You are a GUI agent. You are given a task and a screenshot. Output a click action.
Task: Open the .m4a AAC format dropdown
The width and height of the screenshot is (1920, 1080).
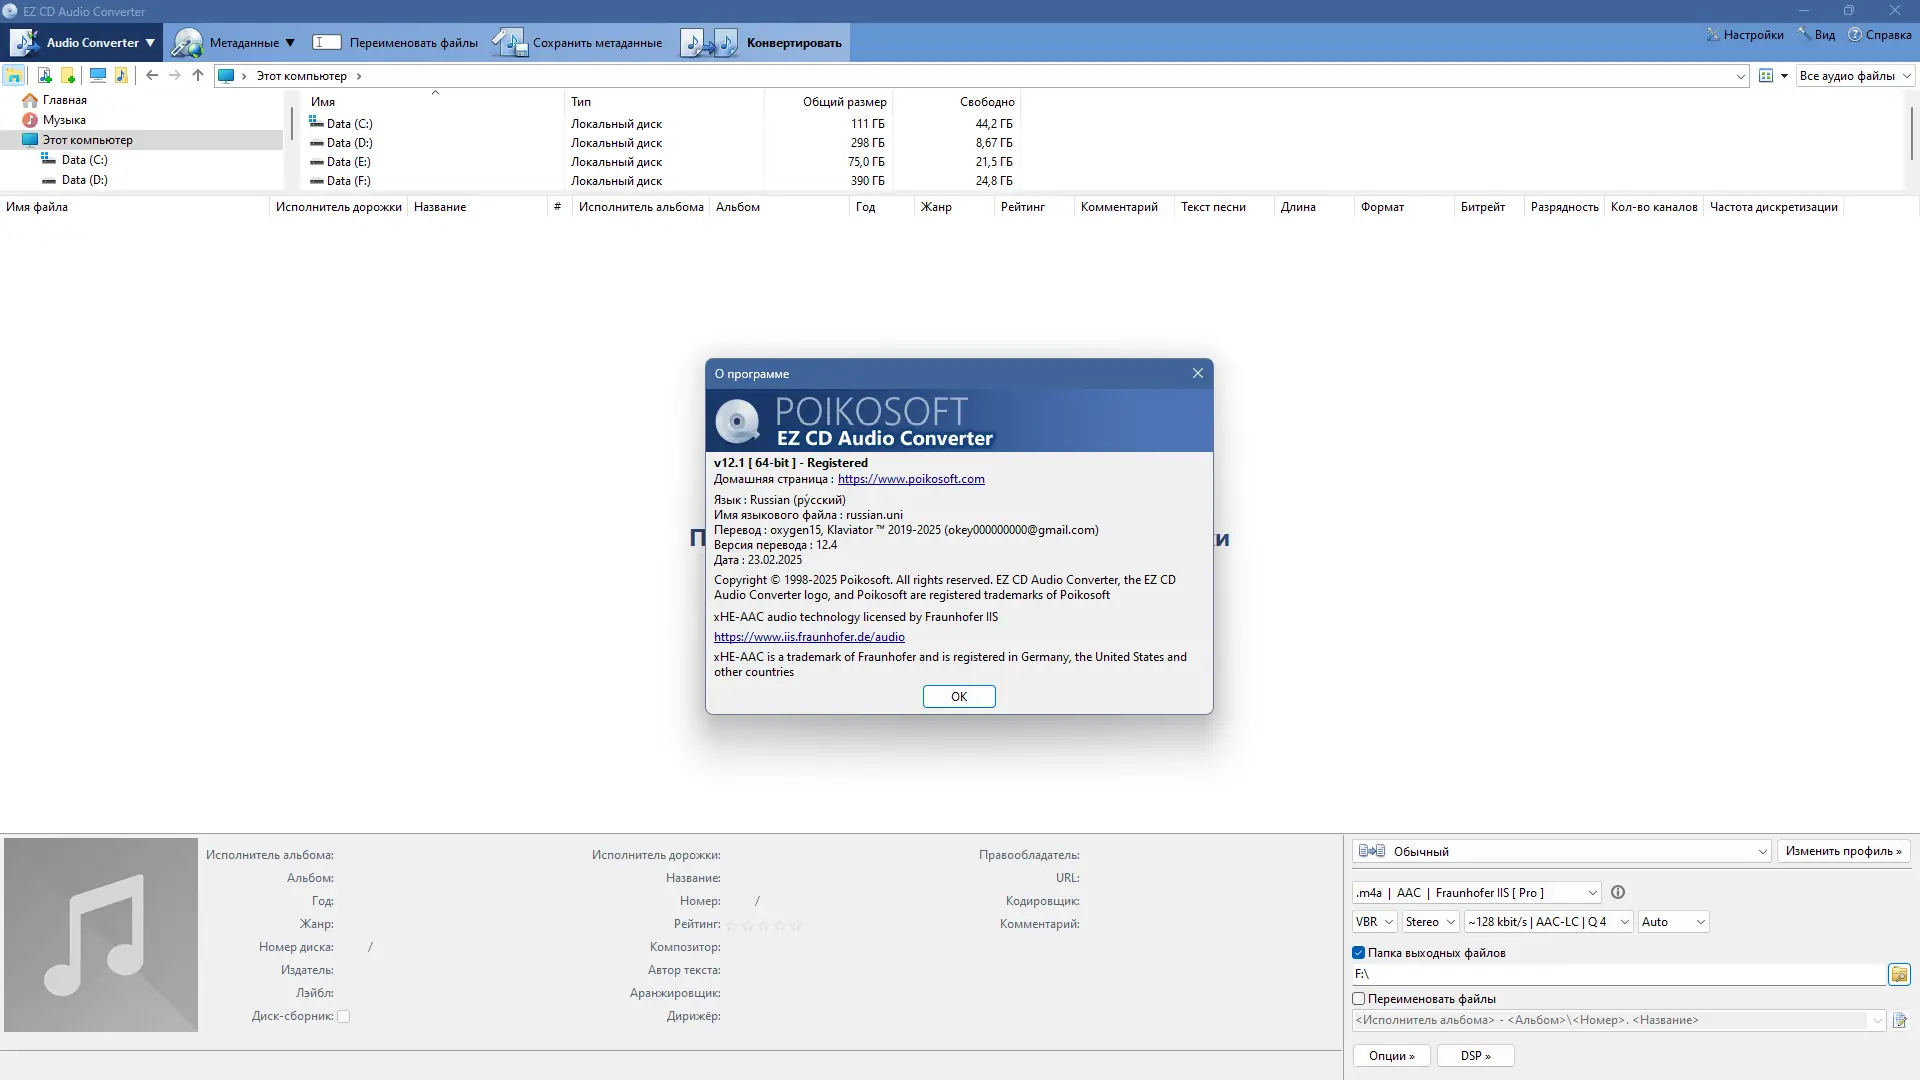(1476, 893)
